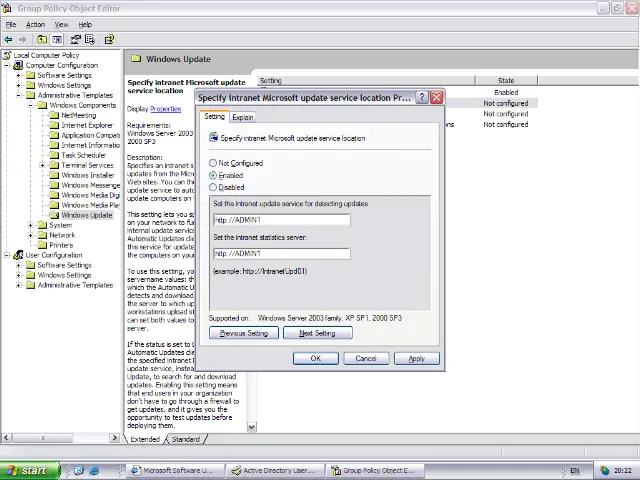Click the Task Scheduler folder icon
Screen dimensions: 640x480
(x=54, y=155)
